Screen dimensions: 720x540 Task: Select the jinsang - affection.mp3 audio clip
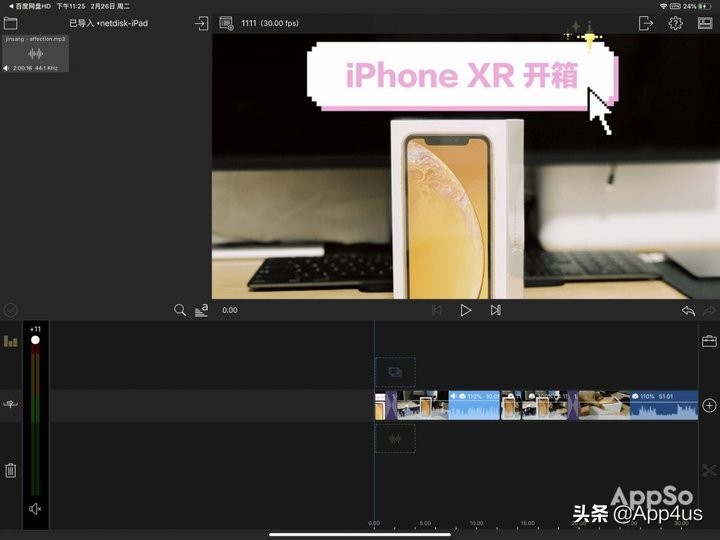(x=35, y=53)
